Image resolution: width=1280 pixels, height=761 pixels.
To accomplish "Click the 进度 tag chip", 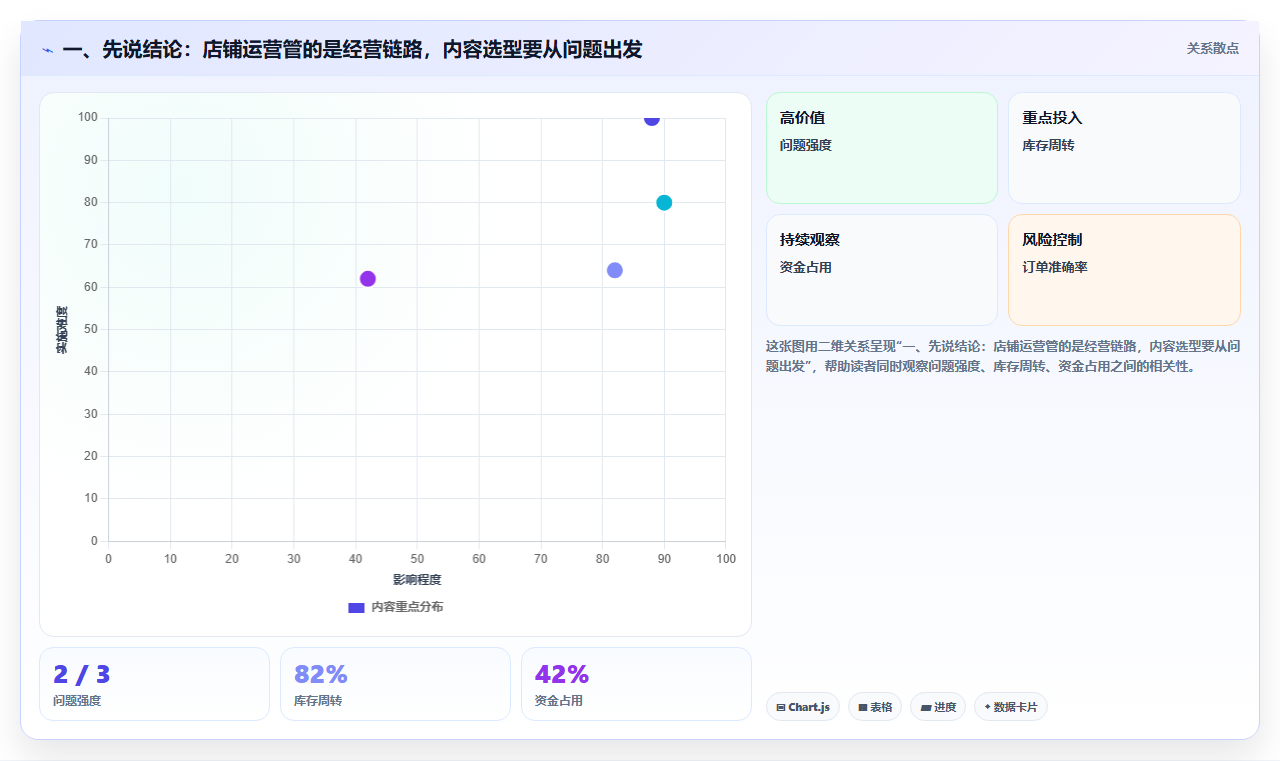I will click(x=938, y=707).
